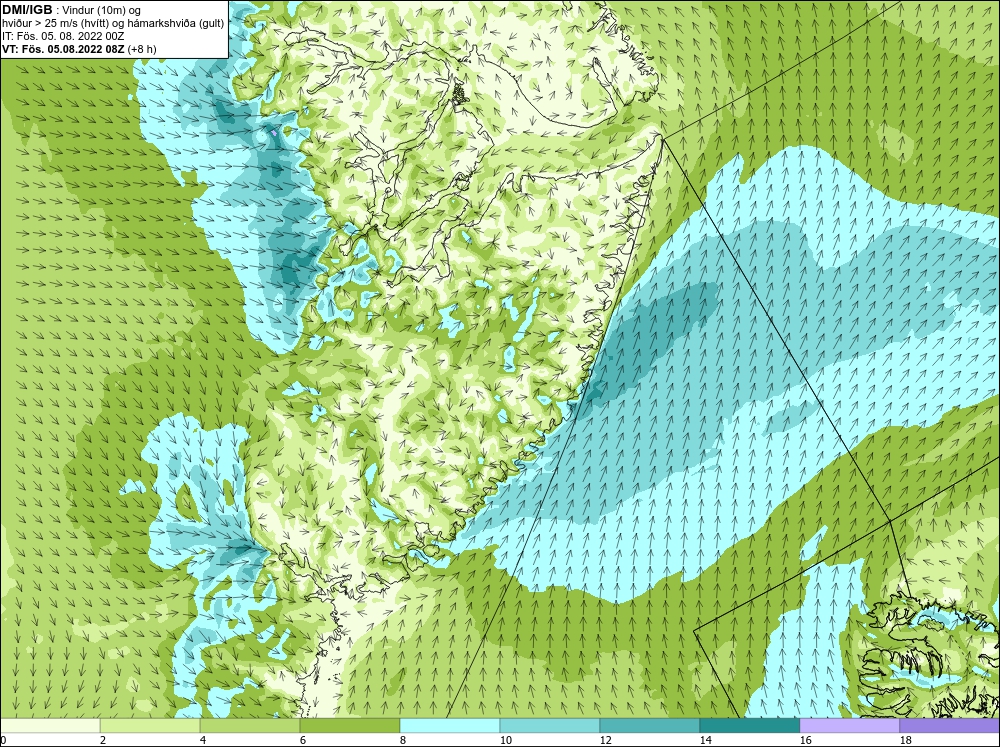Click the 16–18 m/s lavender legend swatch
Screen dimensions: 1000x747
click(x=849, y=725)
